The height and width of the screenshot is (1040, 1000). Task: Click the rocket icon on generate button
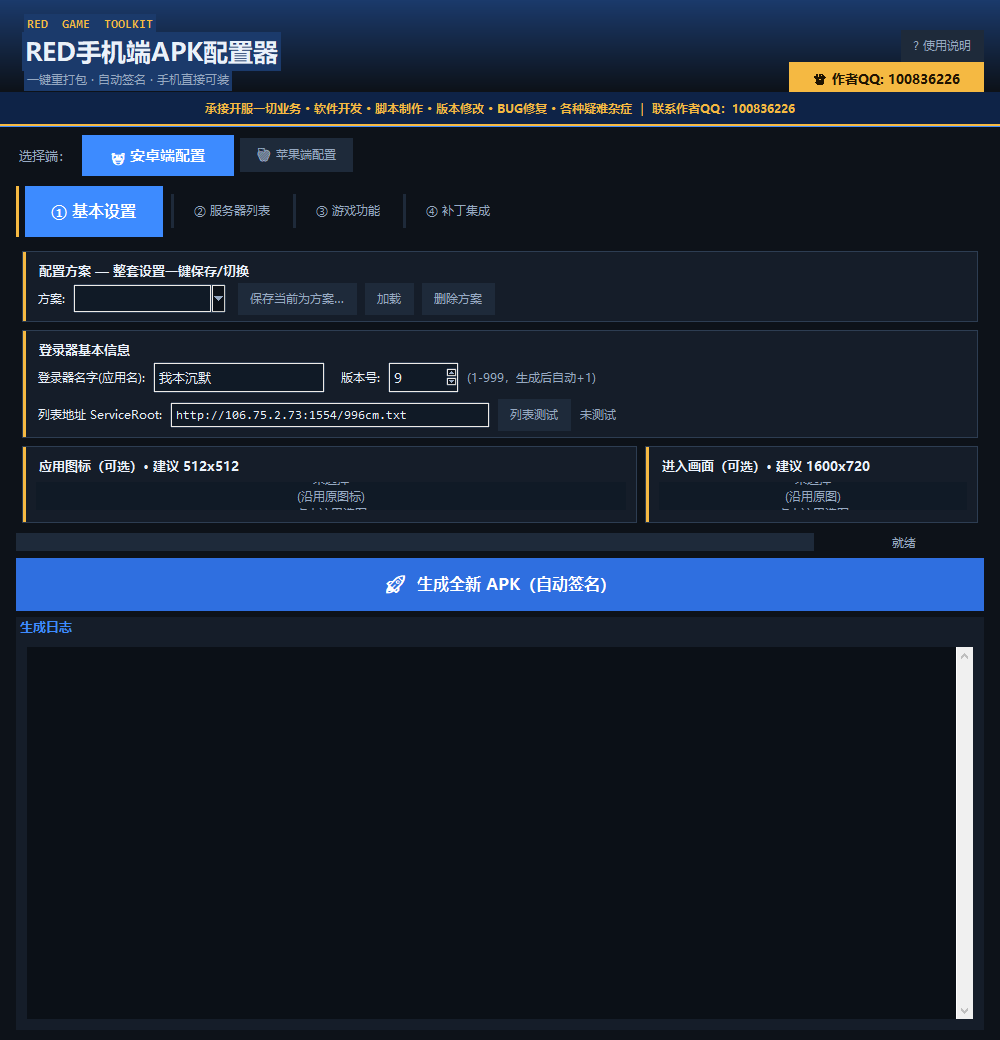(395, 584)
